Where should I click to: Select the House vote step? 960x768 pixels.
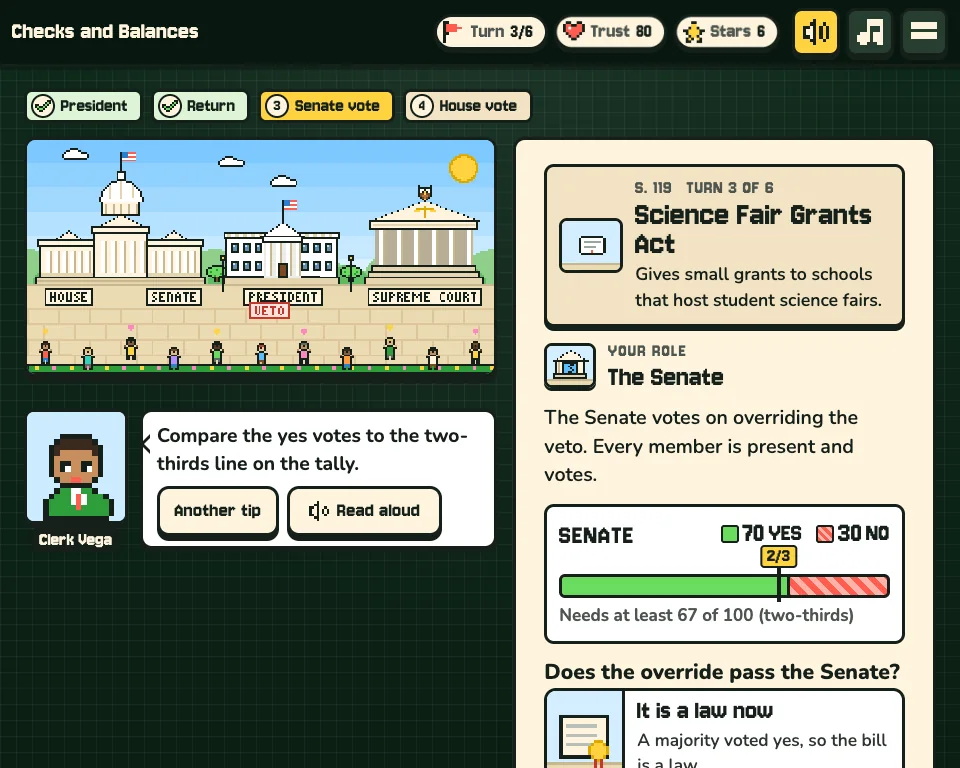(x=468, y=106)
